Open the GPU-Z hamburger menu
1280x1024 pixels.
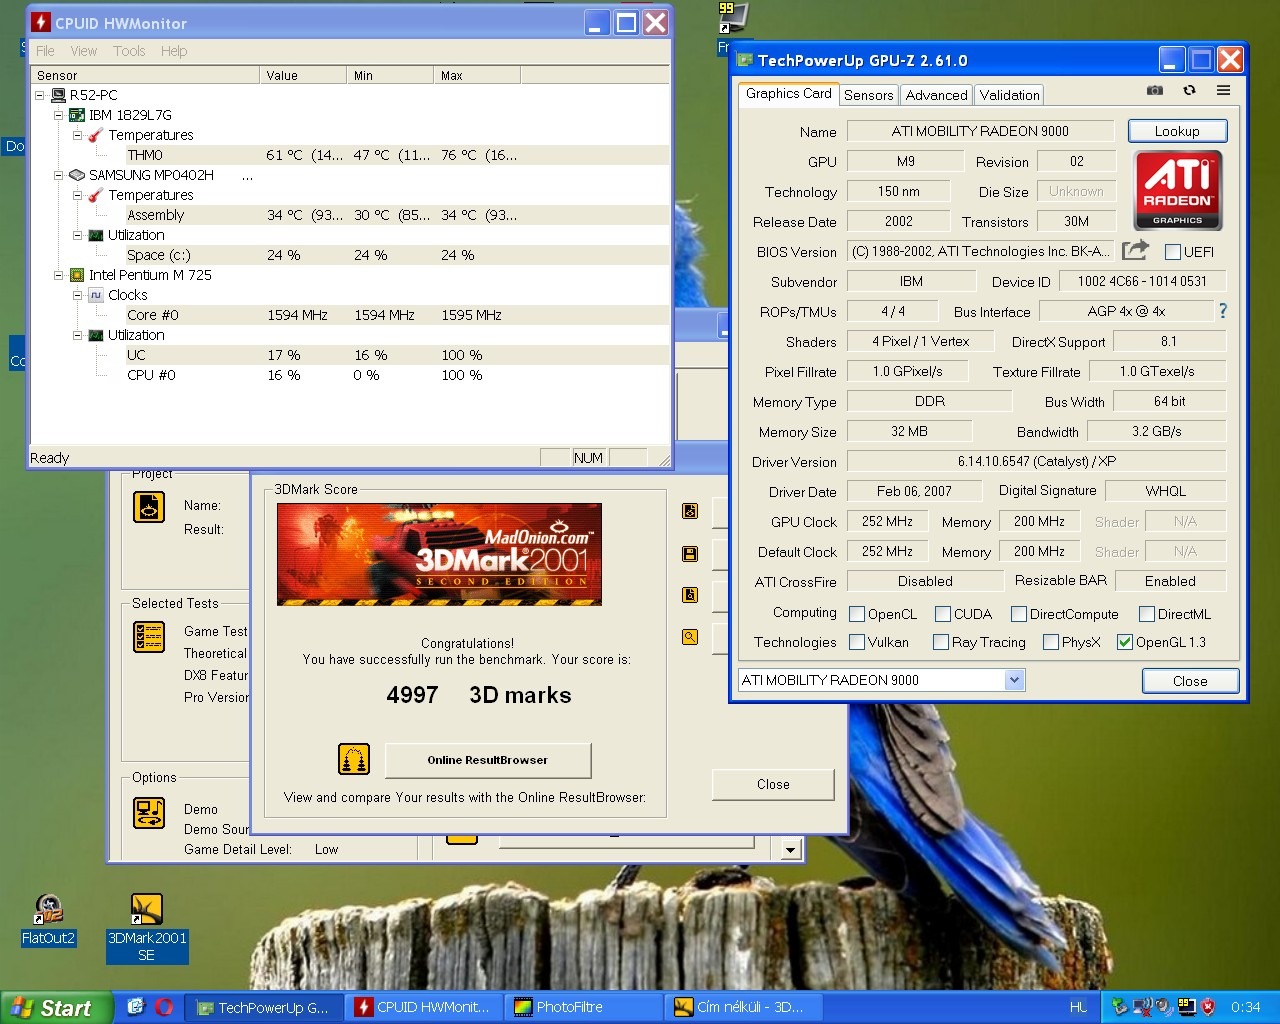click(1223, 90)
